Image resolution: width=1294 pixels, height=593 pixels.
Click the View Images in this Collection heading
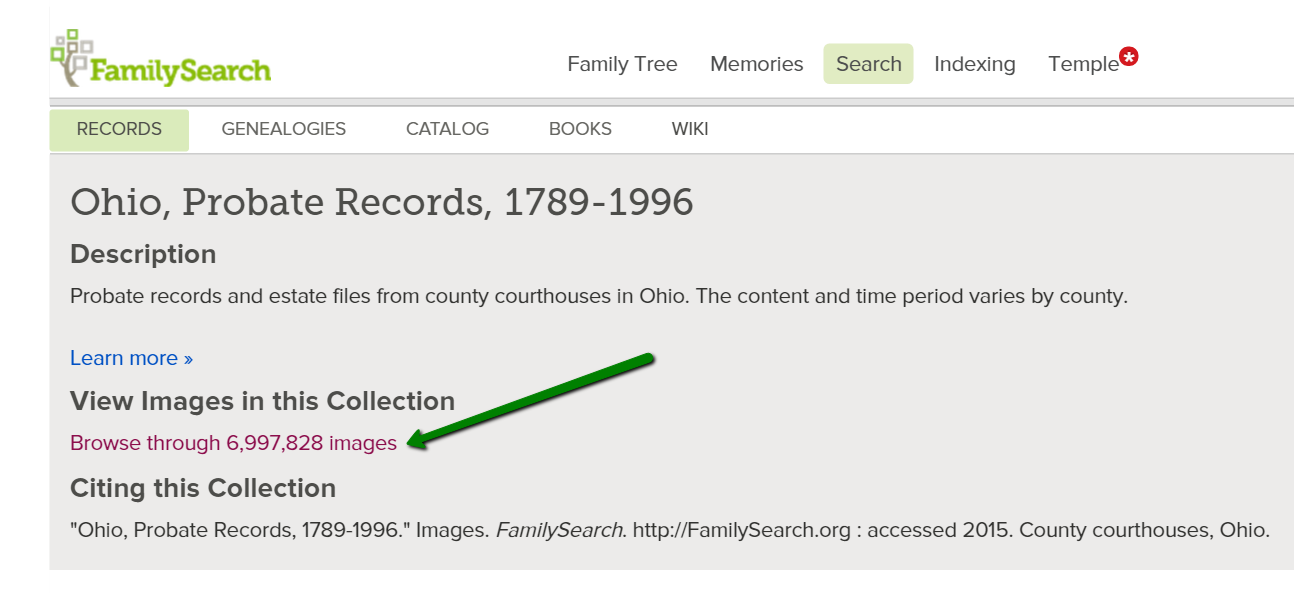point(262,401)
